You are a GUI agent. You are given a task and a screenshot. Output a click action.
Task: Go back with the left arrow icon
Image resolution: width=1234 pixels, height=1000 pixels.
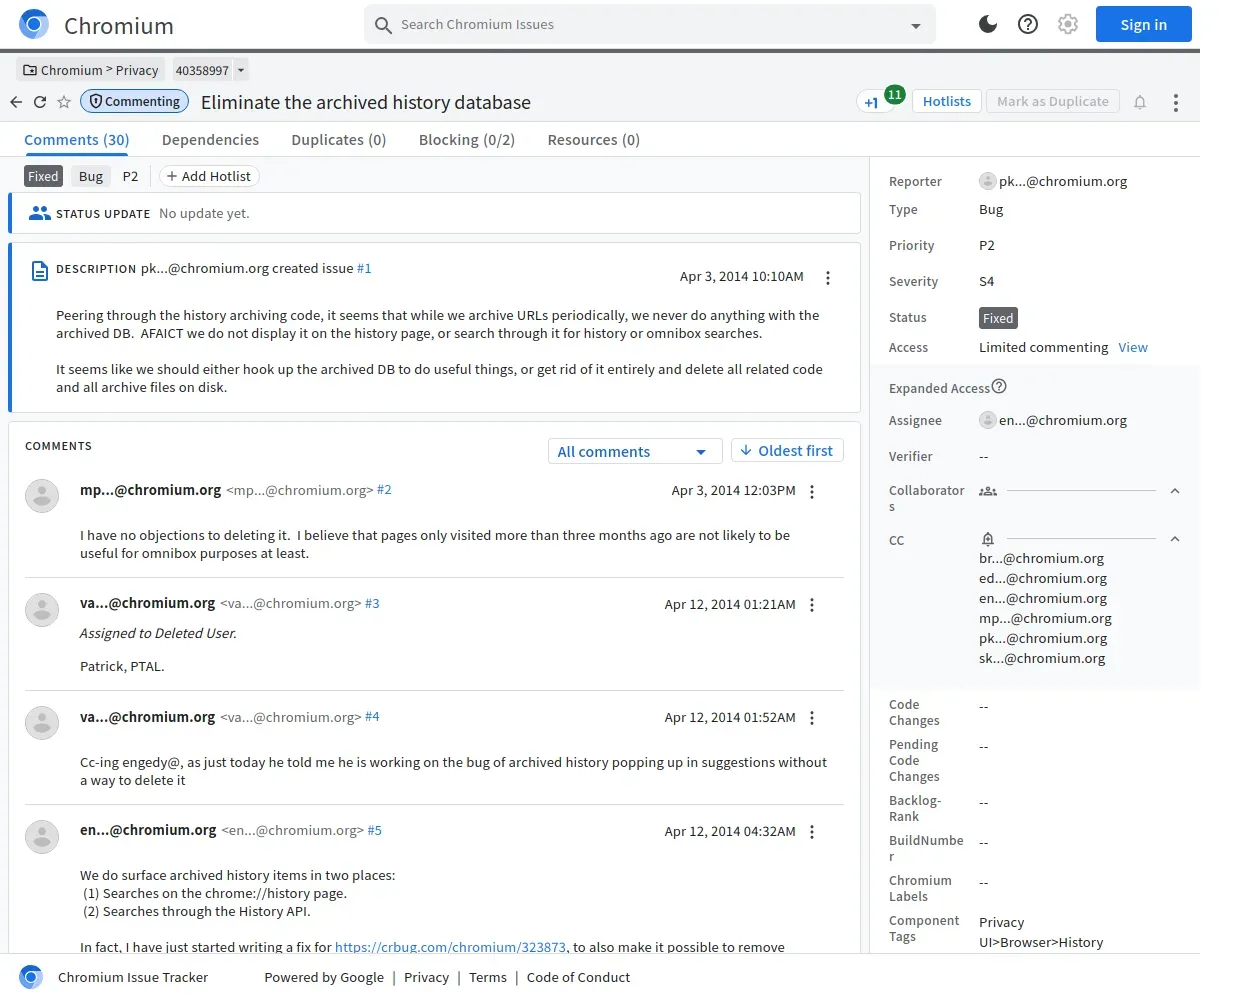coord(16,102)
